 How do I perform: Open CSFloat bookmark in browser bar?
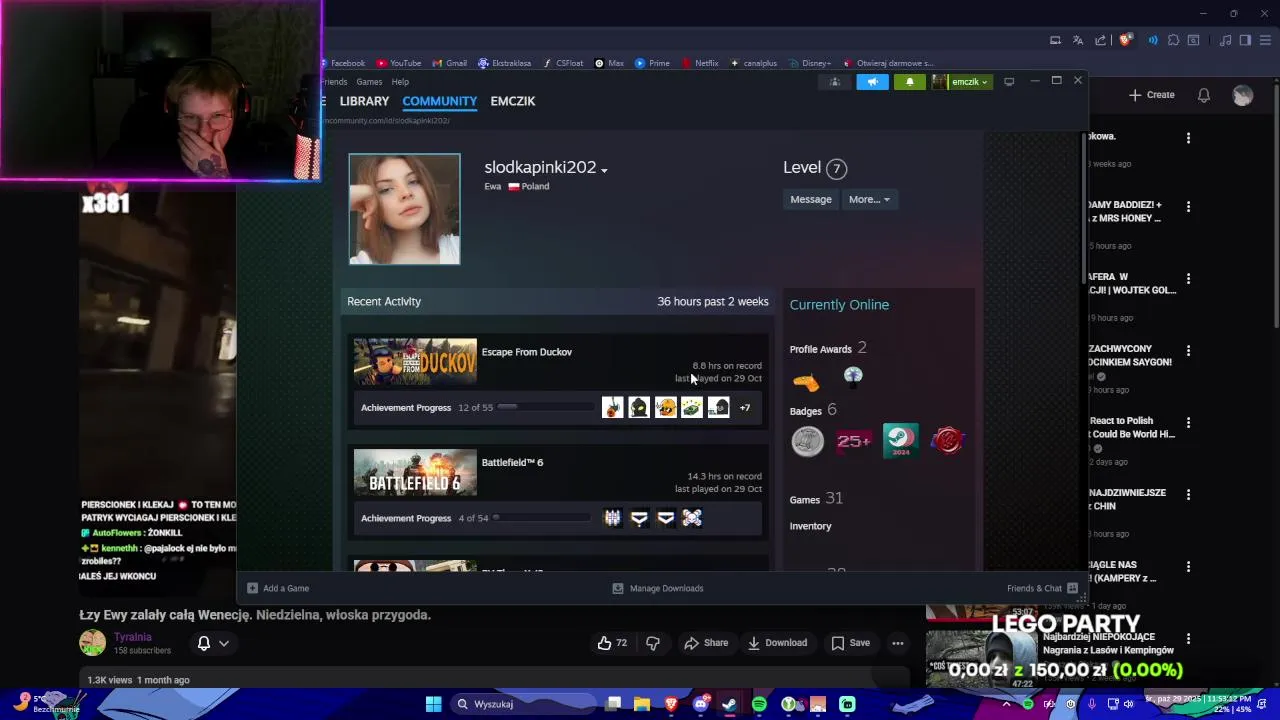[563, 63]
